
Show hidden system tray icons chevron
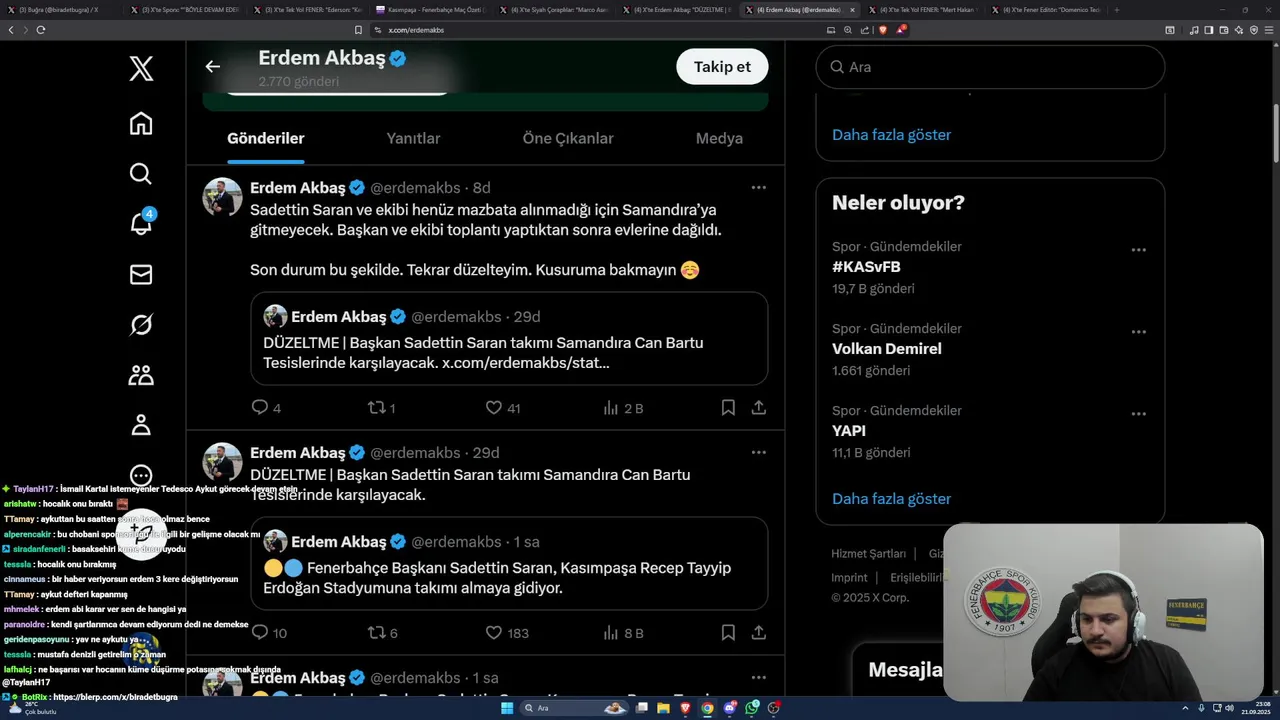(1186, 708)
